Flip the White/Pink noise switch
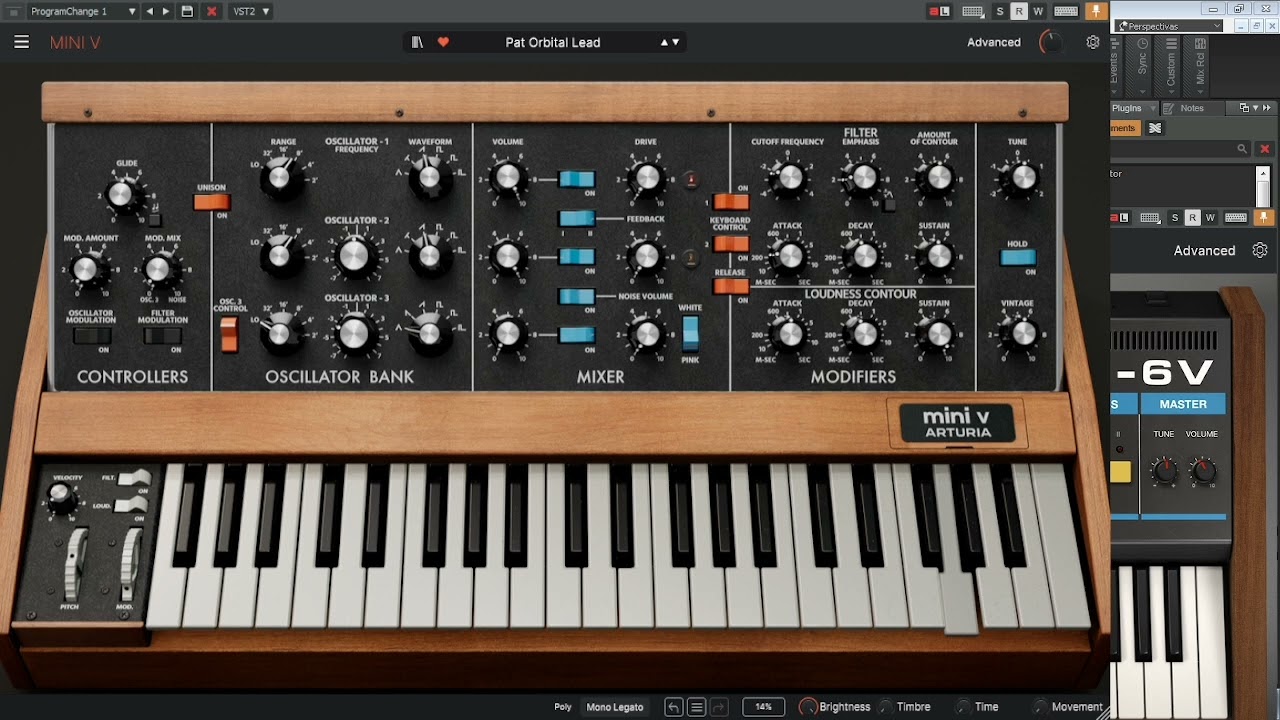Image resolution: width=1280 pixels, height=720 pixels. click(690, 333)
